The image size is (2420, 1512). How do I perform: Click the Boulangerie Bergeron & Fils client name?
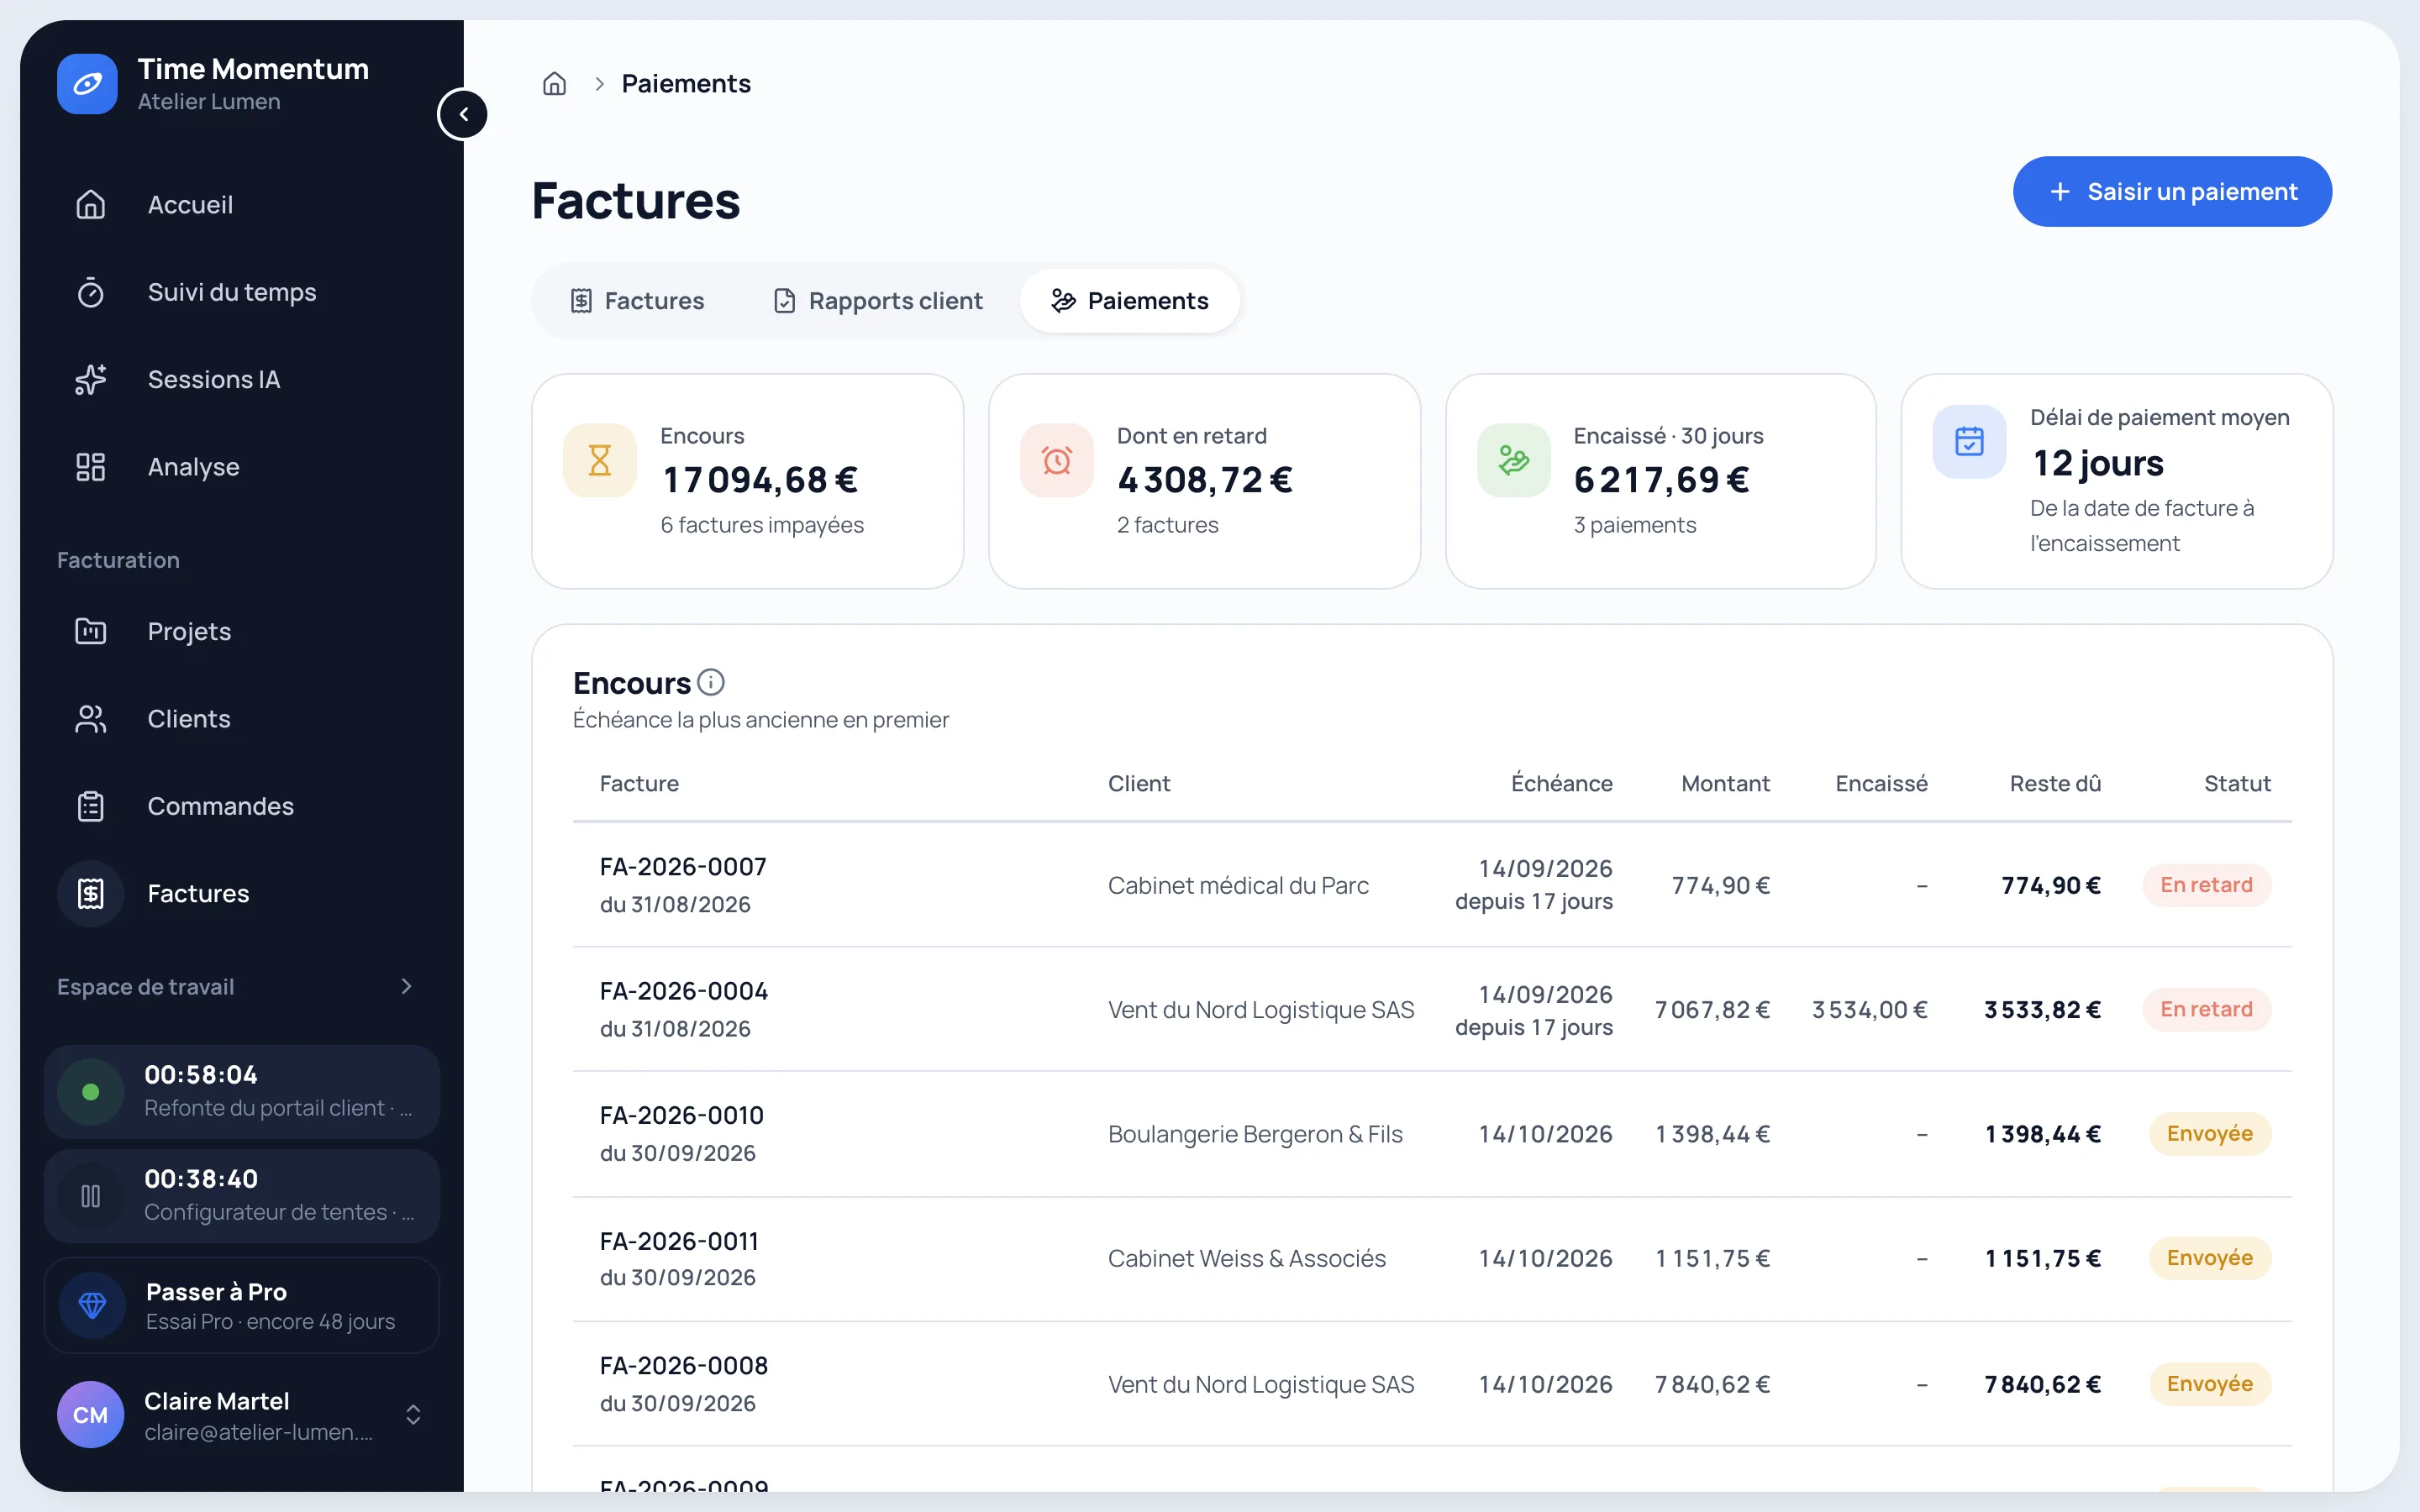[x=1255, y=1134]
